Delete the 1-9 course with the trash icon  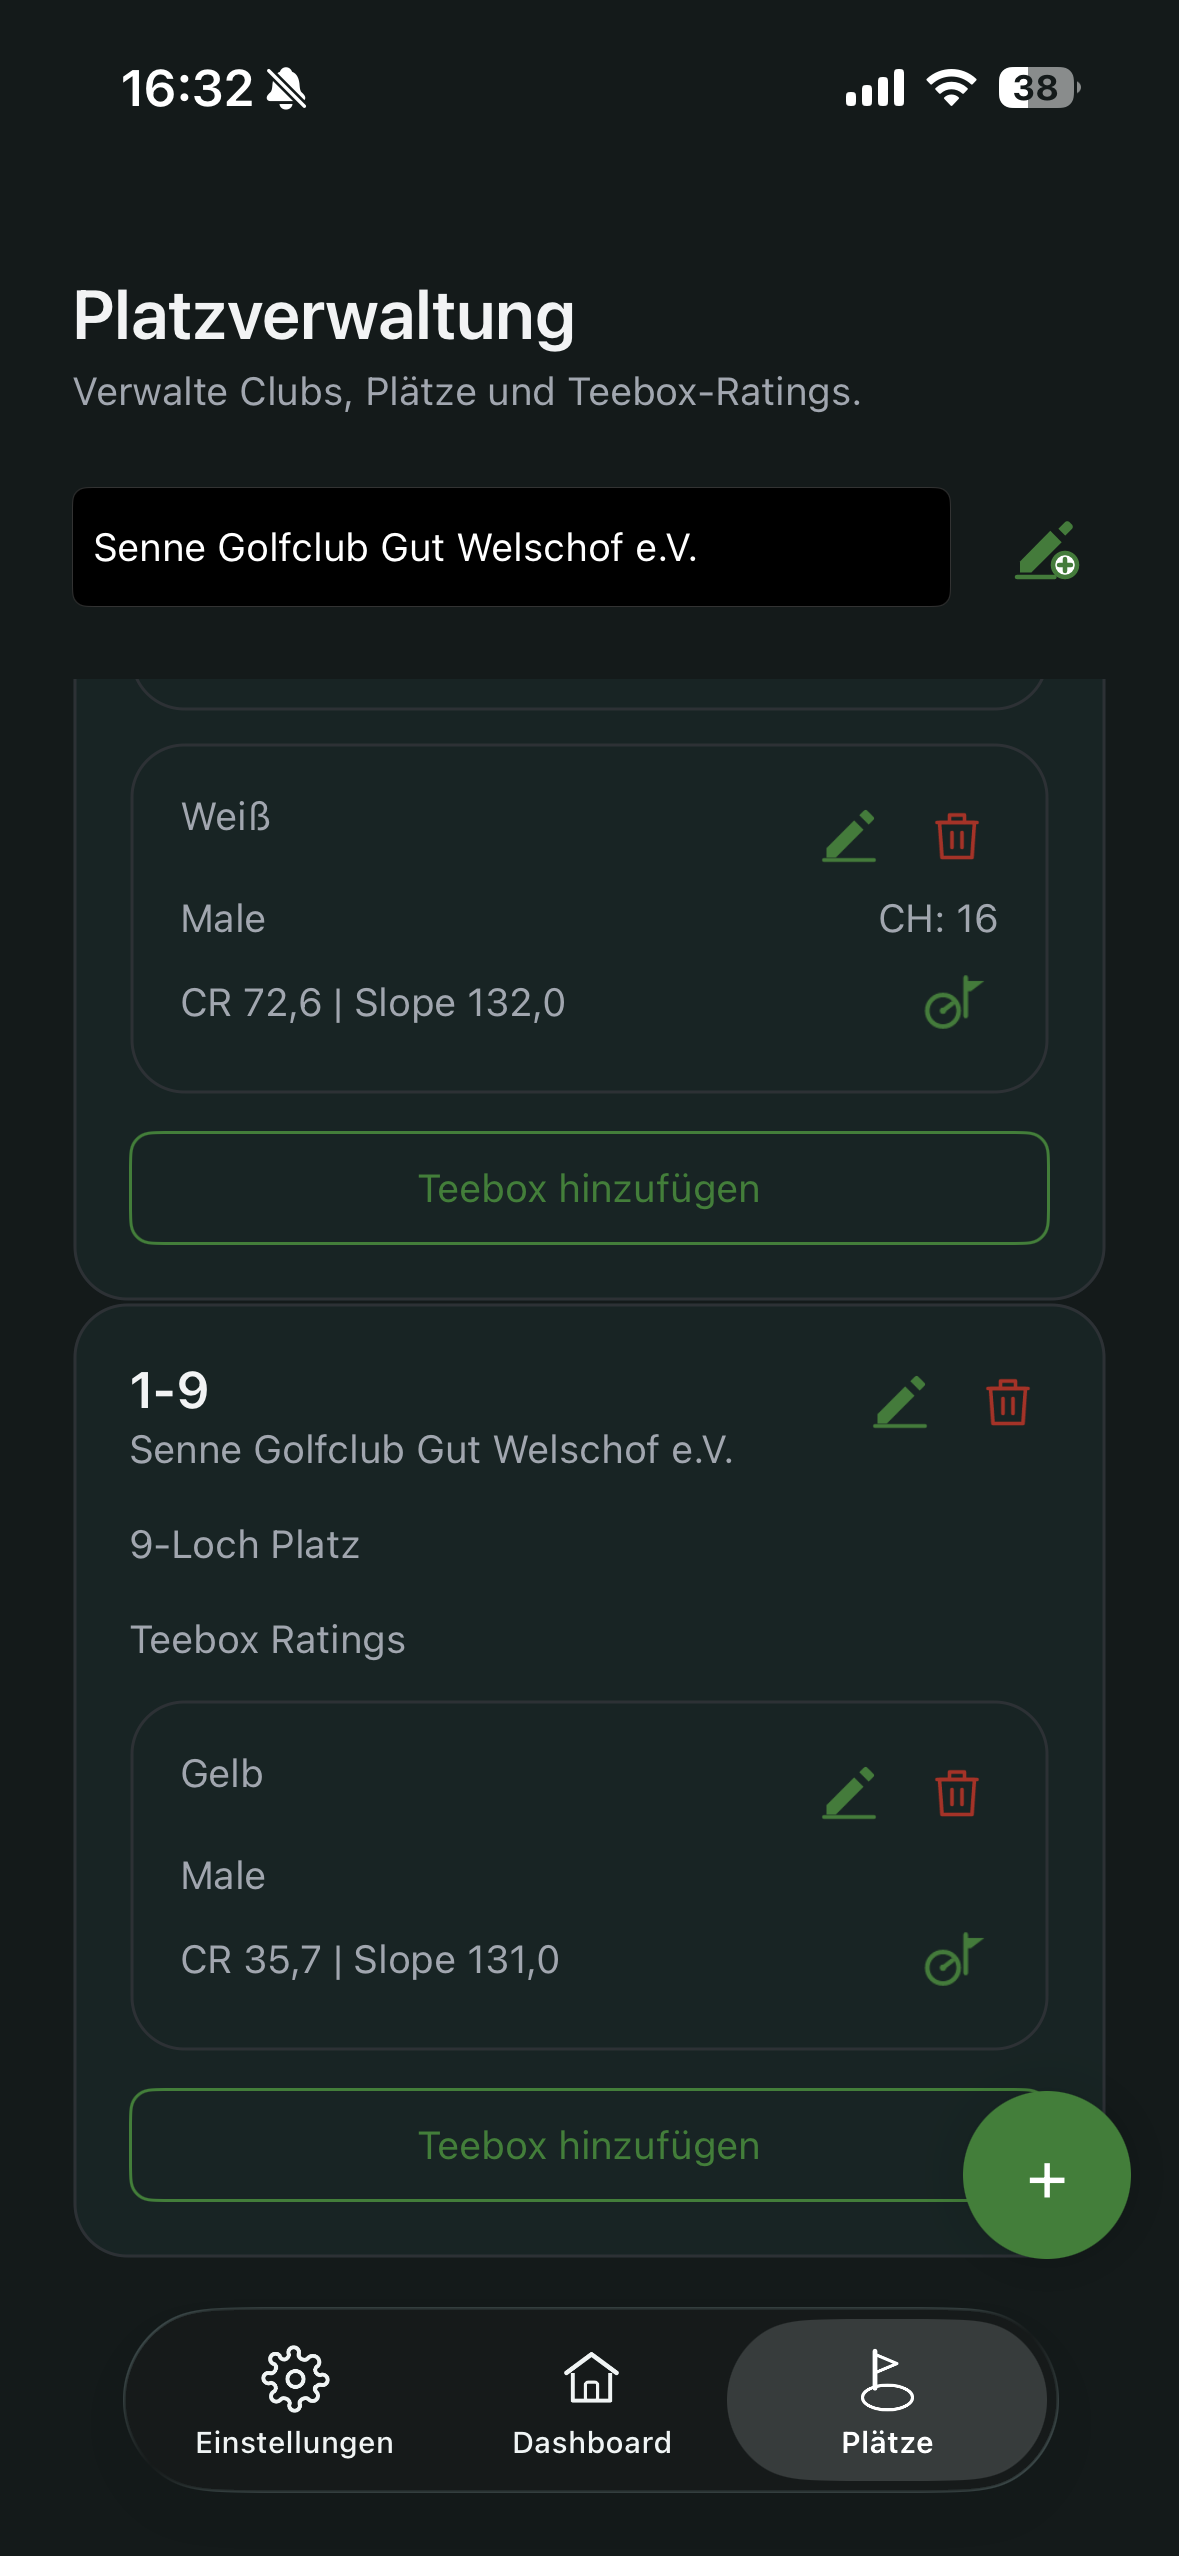1007,1403
